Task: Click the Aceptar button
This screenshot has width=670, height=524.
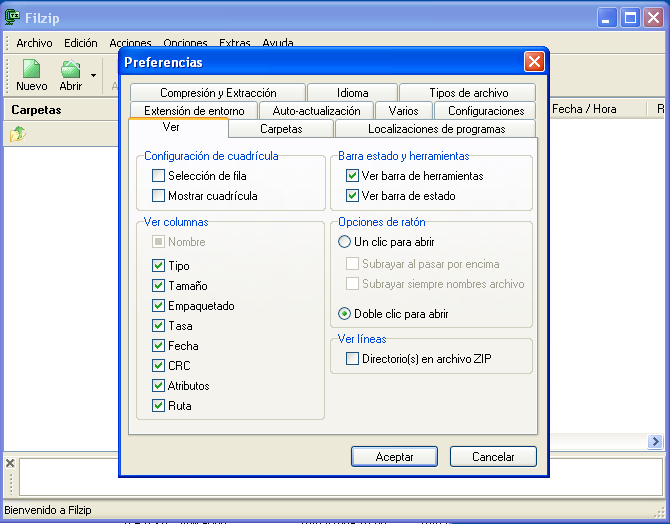Action: point(394,456)
